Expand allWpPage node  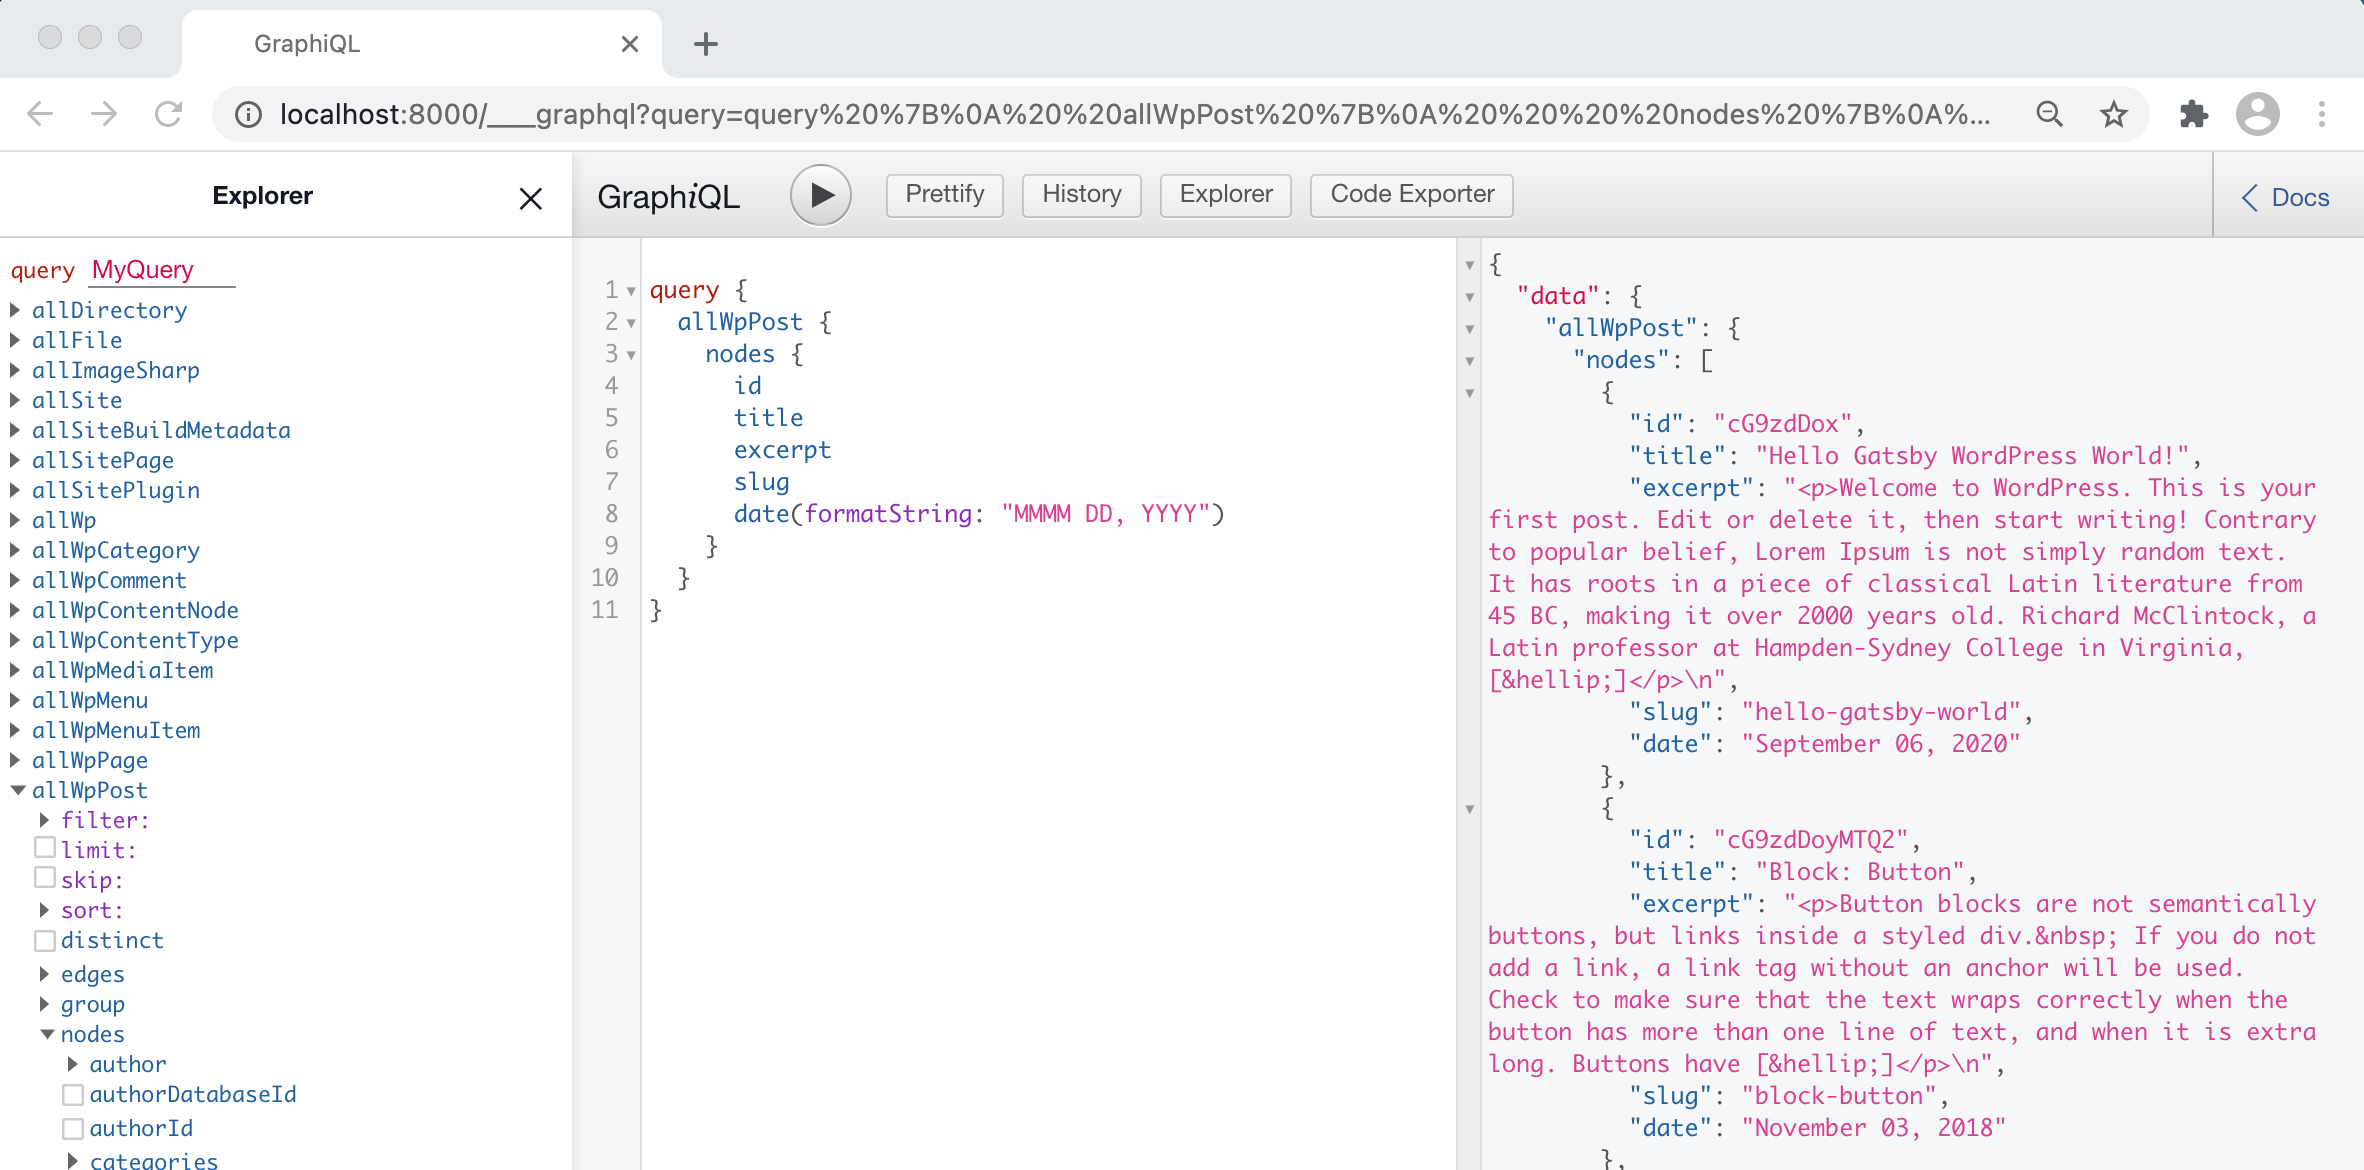click(x=16, y=760)
